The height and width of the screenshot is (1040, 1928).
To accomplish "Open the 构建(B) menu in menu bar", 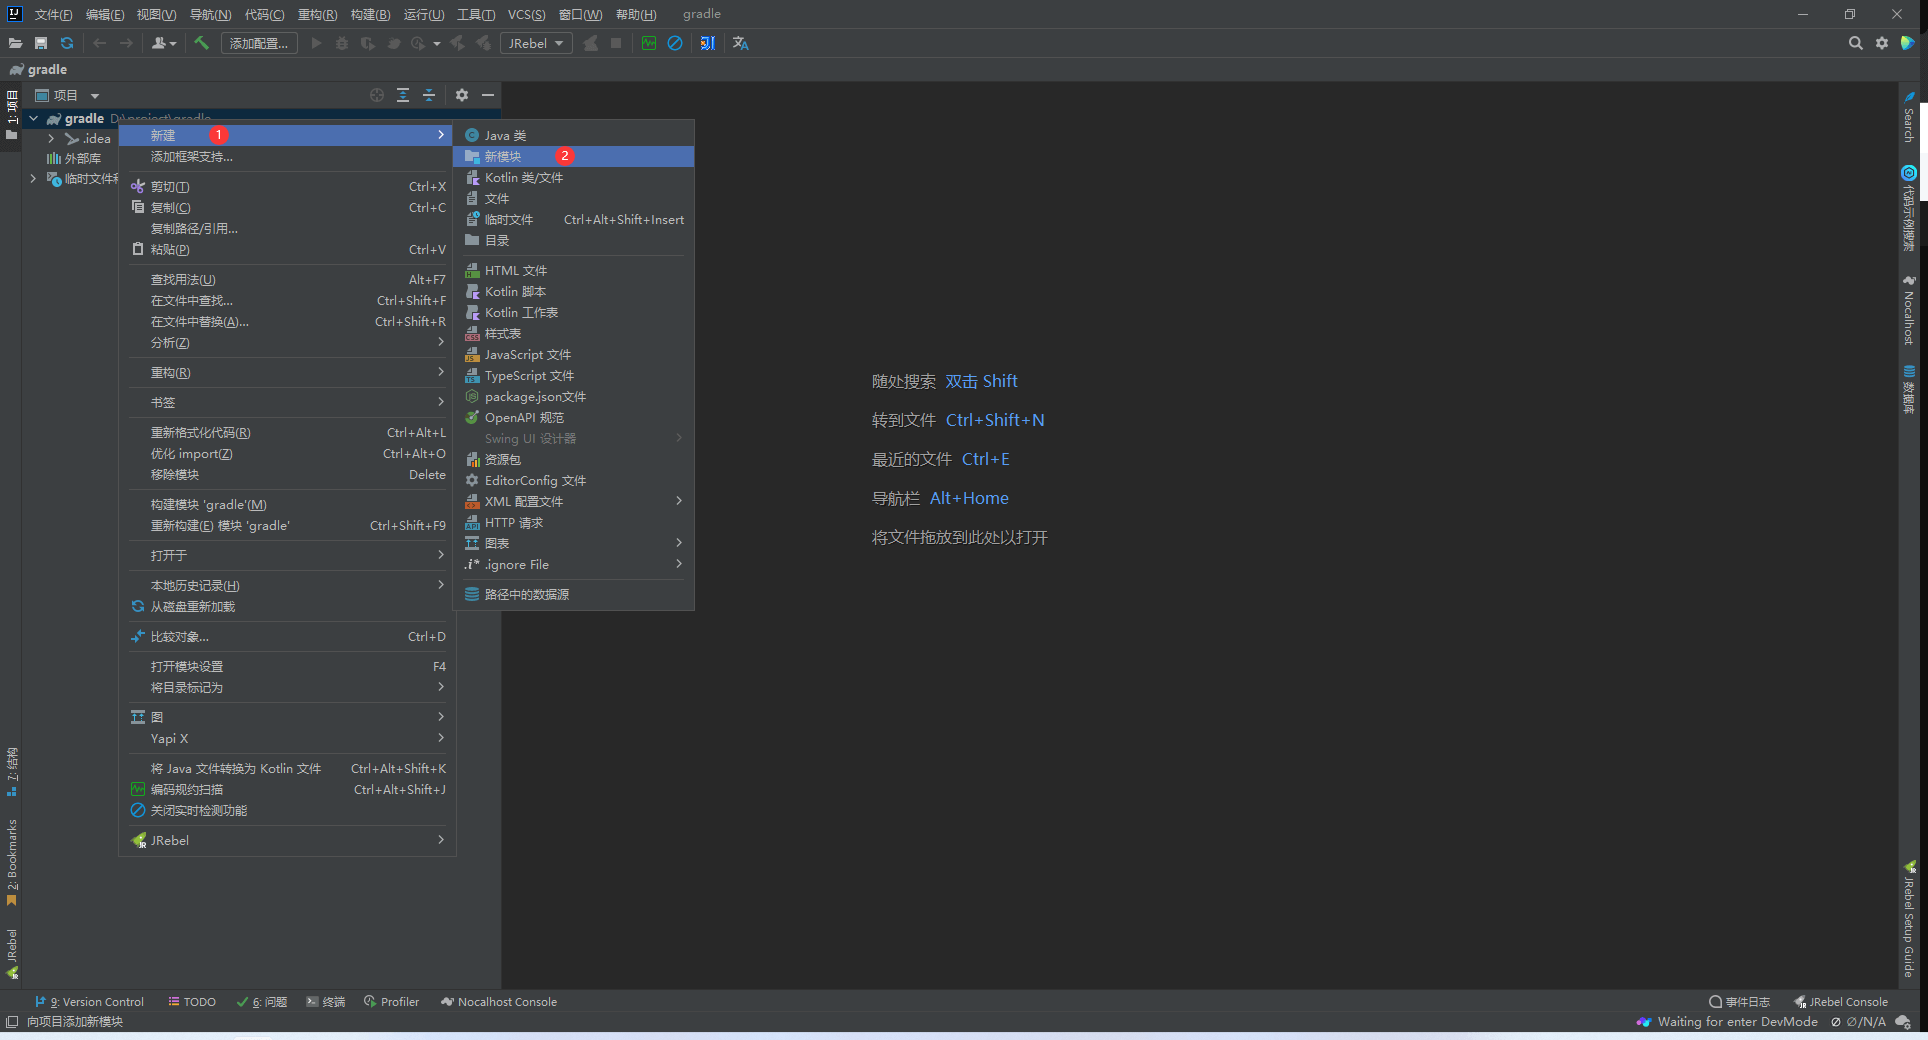I will click(370, 14).
